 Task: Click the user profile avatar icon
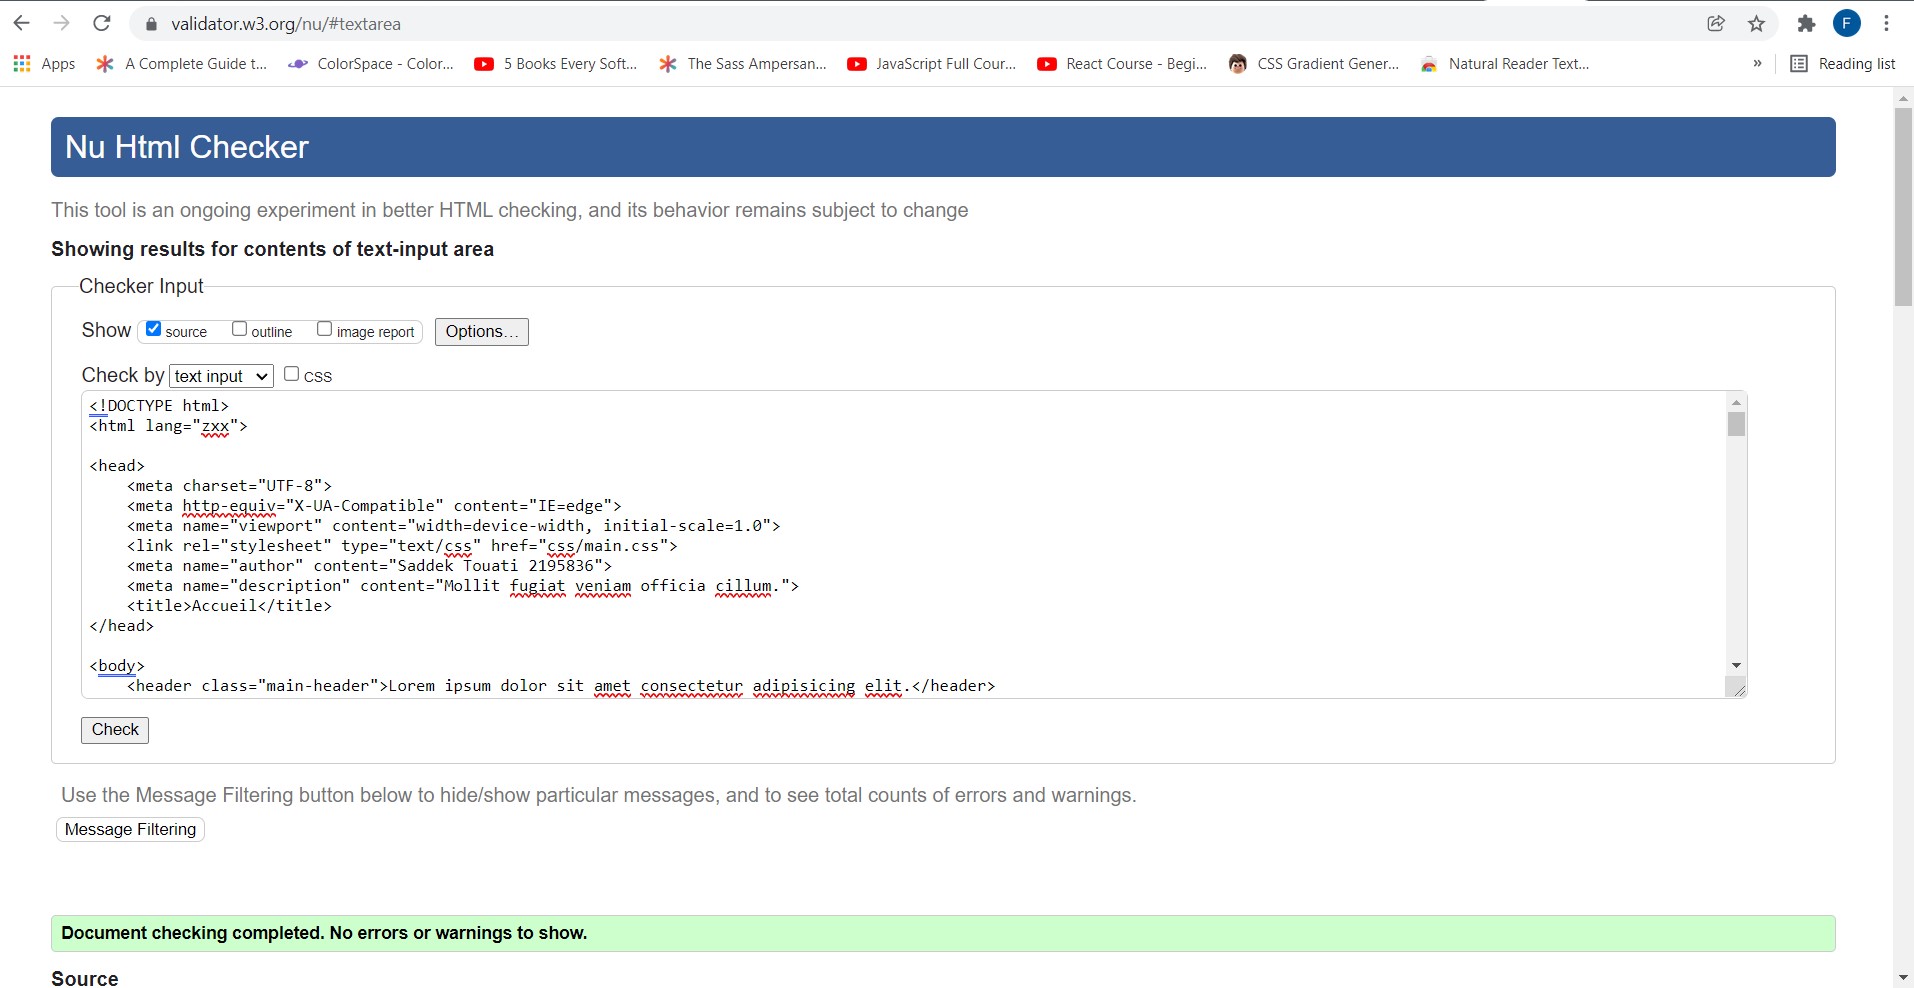[1846, 24]
